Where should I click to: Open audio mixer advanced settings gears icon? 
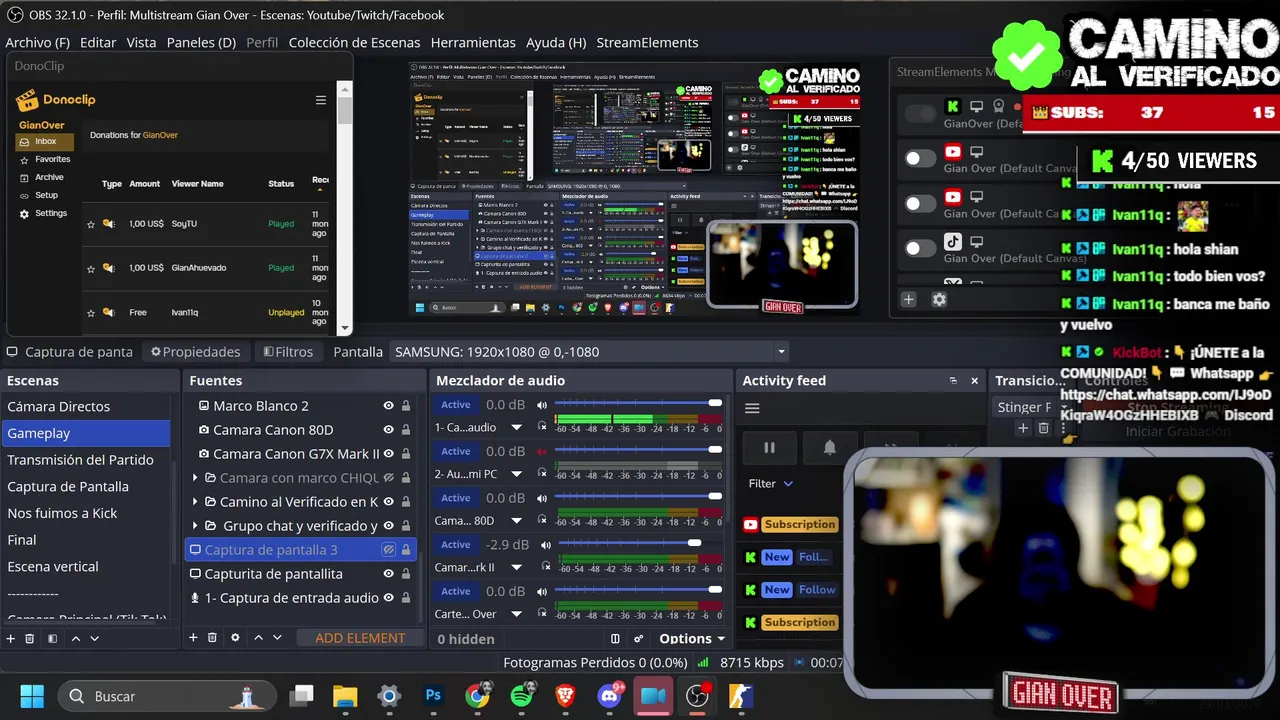tap(639, 638)
